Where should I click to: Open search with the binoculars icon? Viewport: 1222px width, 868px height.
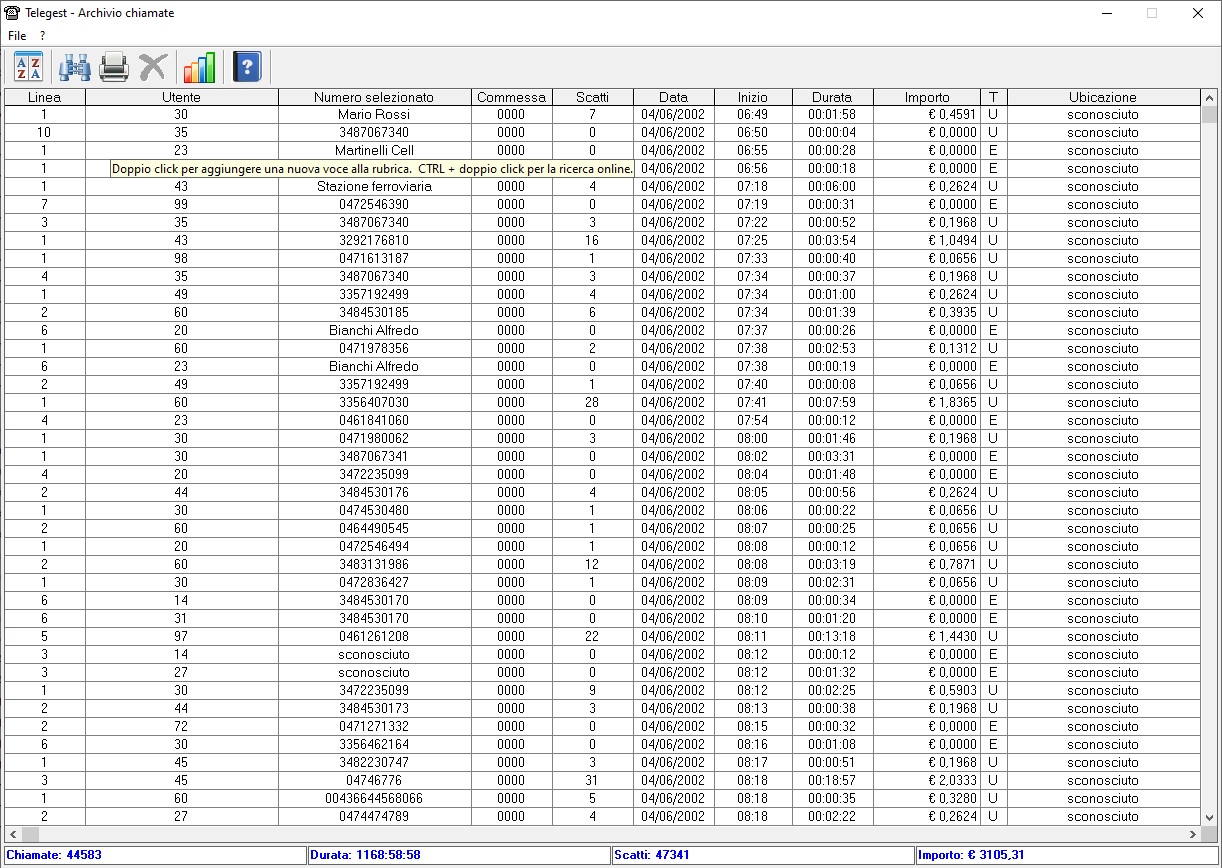[75, 67]
